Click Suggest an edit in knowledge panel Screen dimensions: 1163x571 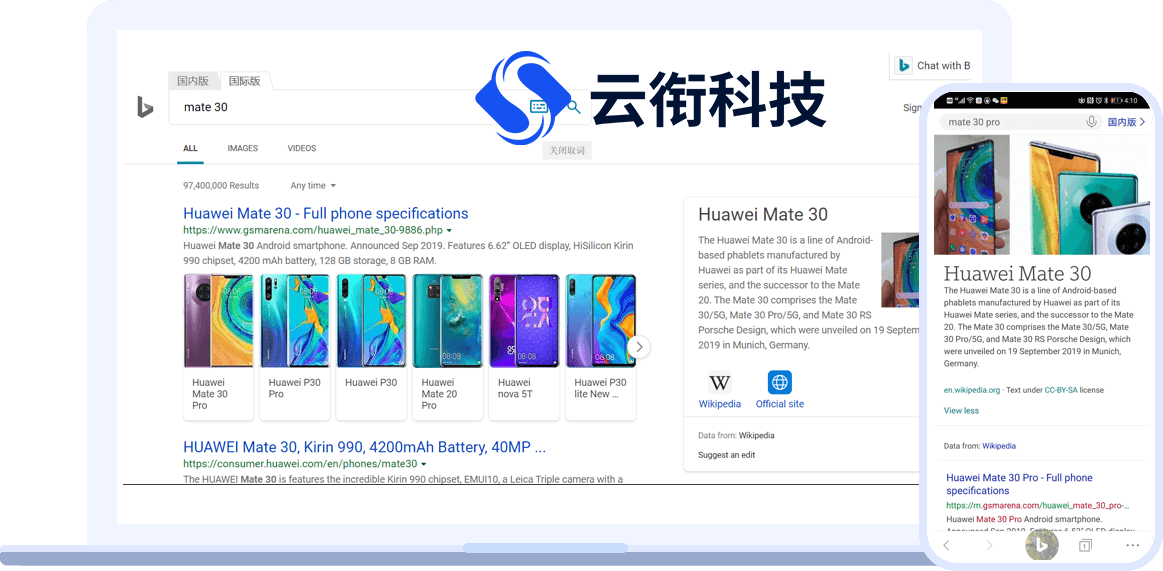[726, 455]
